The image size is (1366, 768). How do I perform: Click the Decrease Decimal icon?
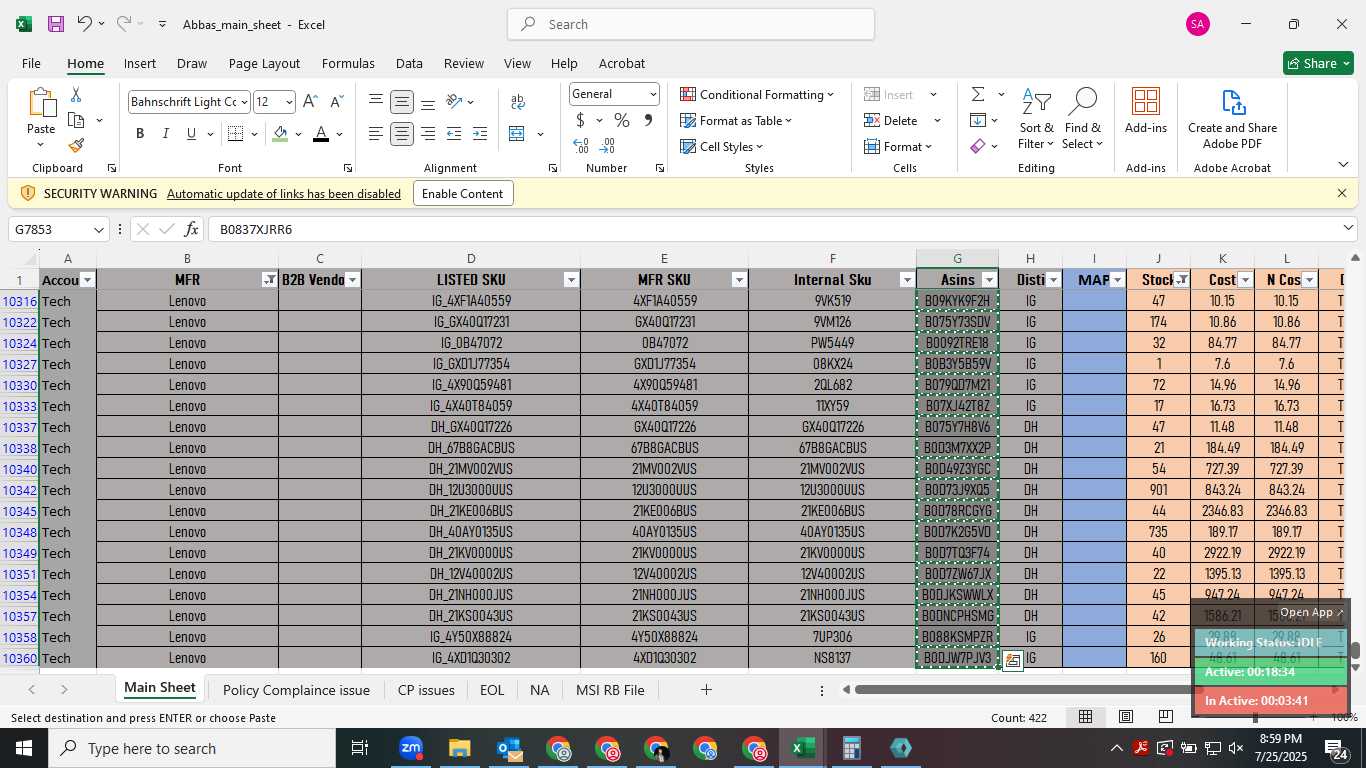(x=608, y=146)
